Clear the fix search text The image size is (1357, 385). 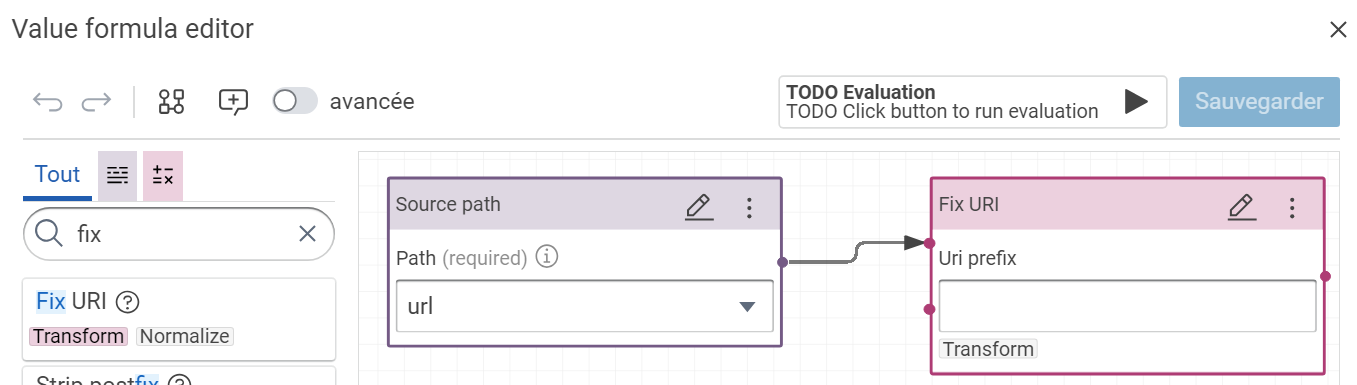[x=308, y=234]
